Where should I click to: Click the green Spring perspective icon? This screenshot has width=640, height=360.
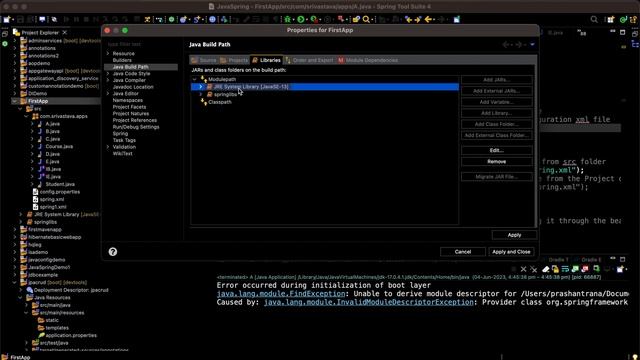point(623,19)
